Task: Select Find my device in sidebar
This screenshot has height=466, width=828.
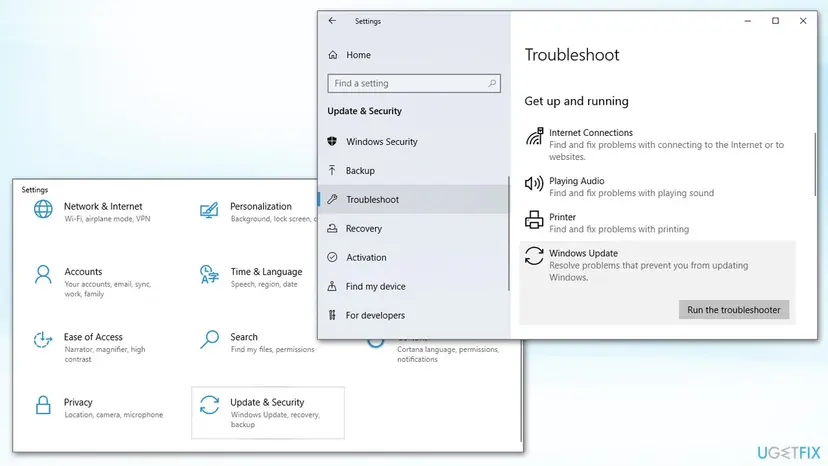Action: pos(413,286)
